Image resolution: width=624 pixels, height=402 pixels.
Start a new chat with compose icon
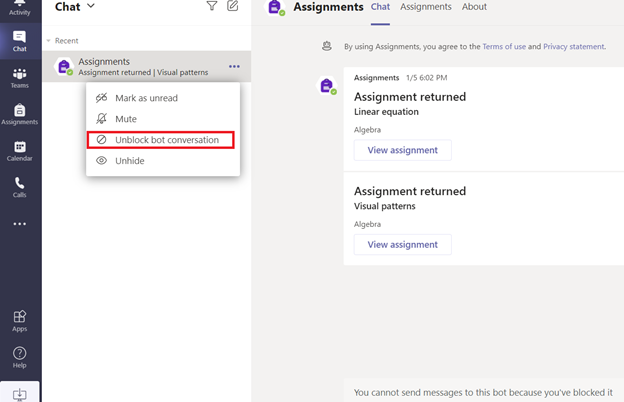coord(232,6)
